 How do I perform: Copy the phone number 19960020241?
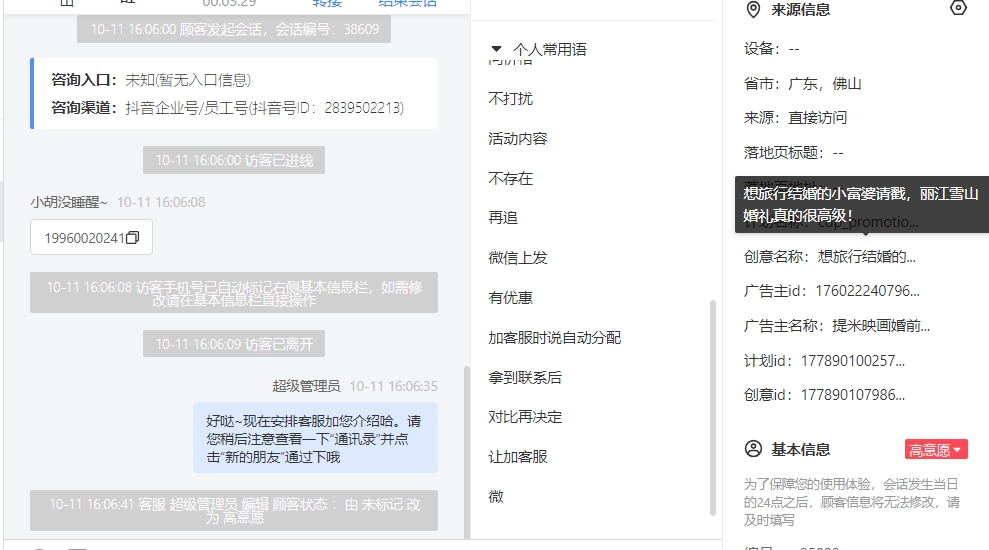[132, 238]
